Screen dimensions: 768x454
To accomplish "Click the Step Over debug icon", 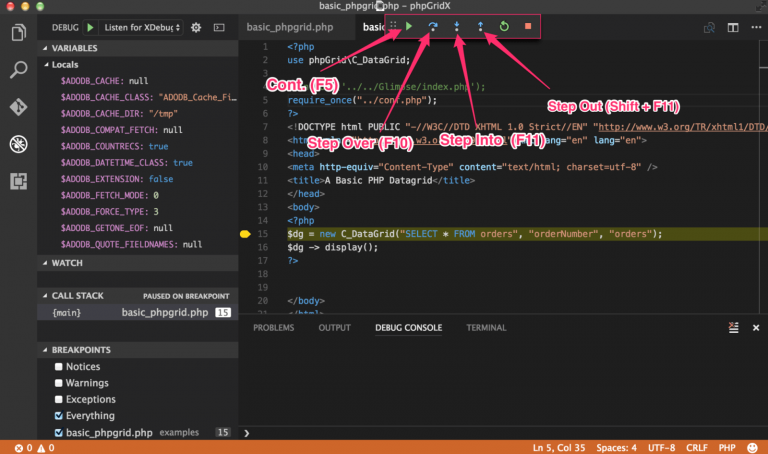I will pyautogui.click(x=432, y=27).
